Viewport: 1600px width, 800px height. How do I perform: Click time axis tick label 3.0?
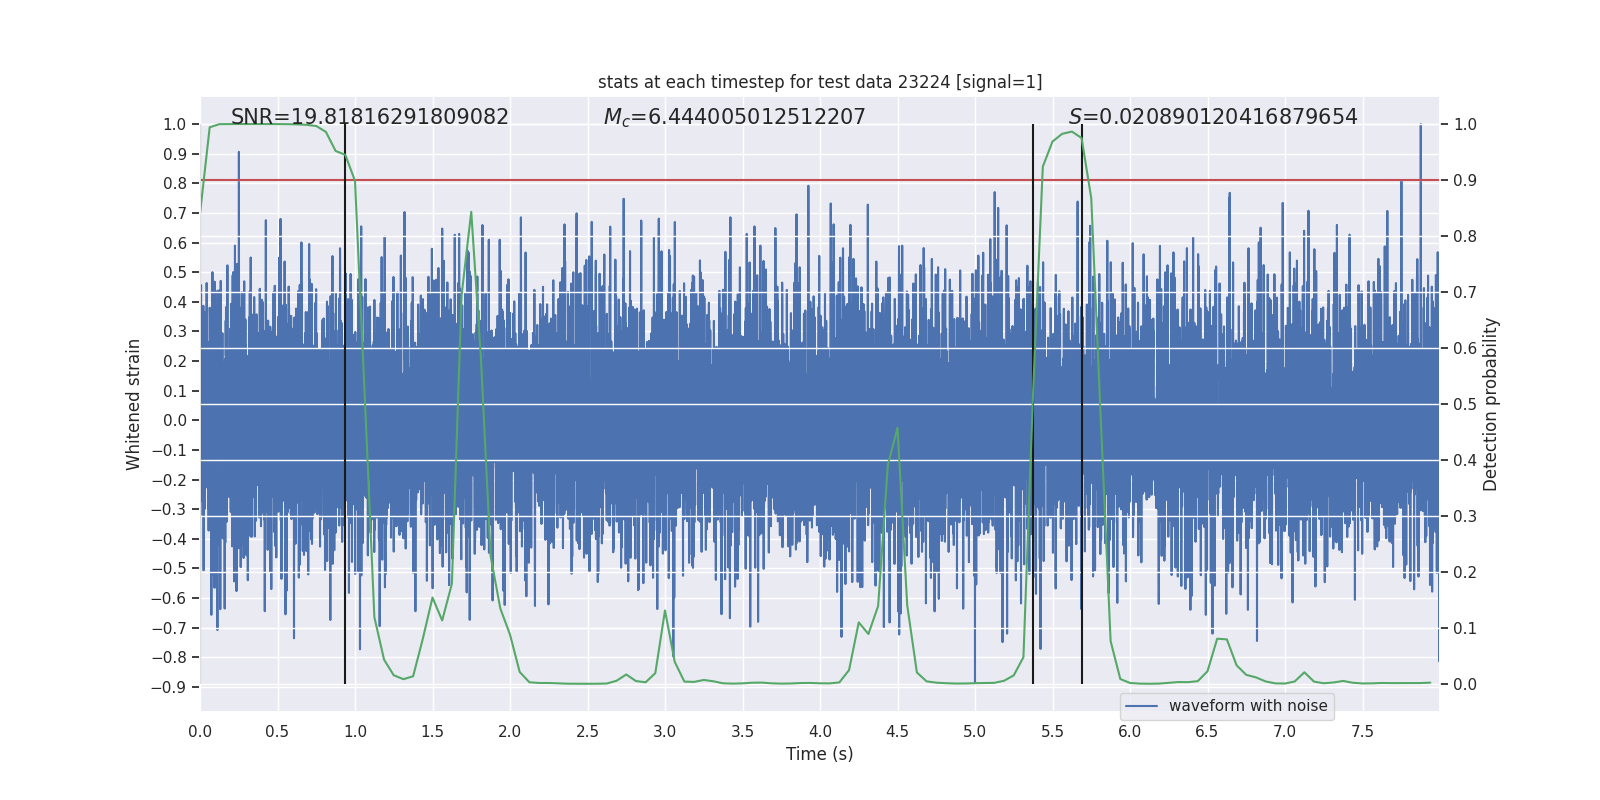coord(665,731)
